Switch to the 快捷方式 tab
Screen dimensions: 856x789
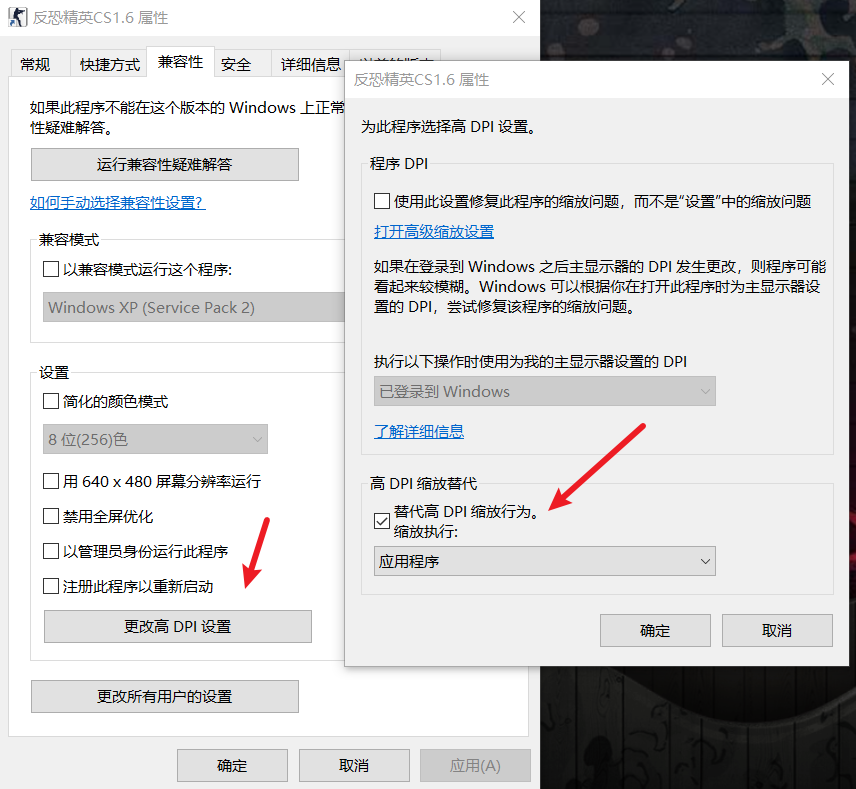click(110, 64)
